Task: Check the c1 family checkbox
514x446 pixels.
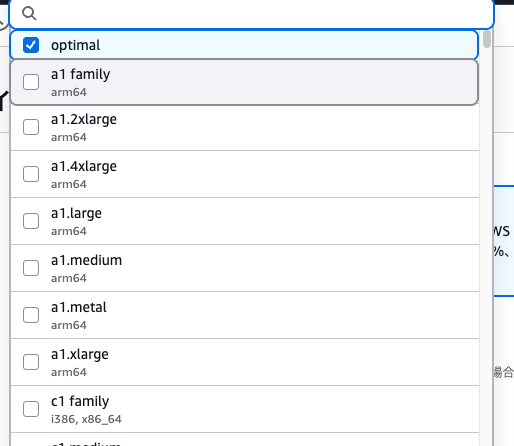Action: [x=31, y=409]
